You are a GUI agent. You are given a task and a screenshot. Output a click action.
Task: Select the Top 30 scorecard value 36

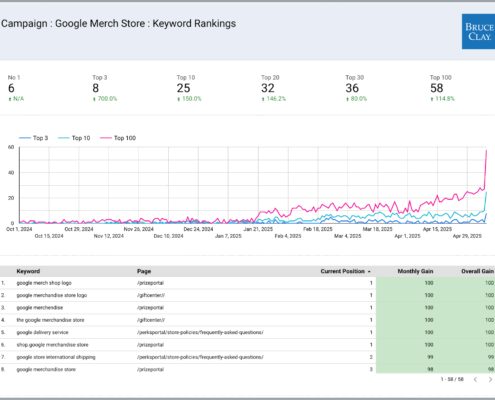coord(352,88)
